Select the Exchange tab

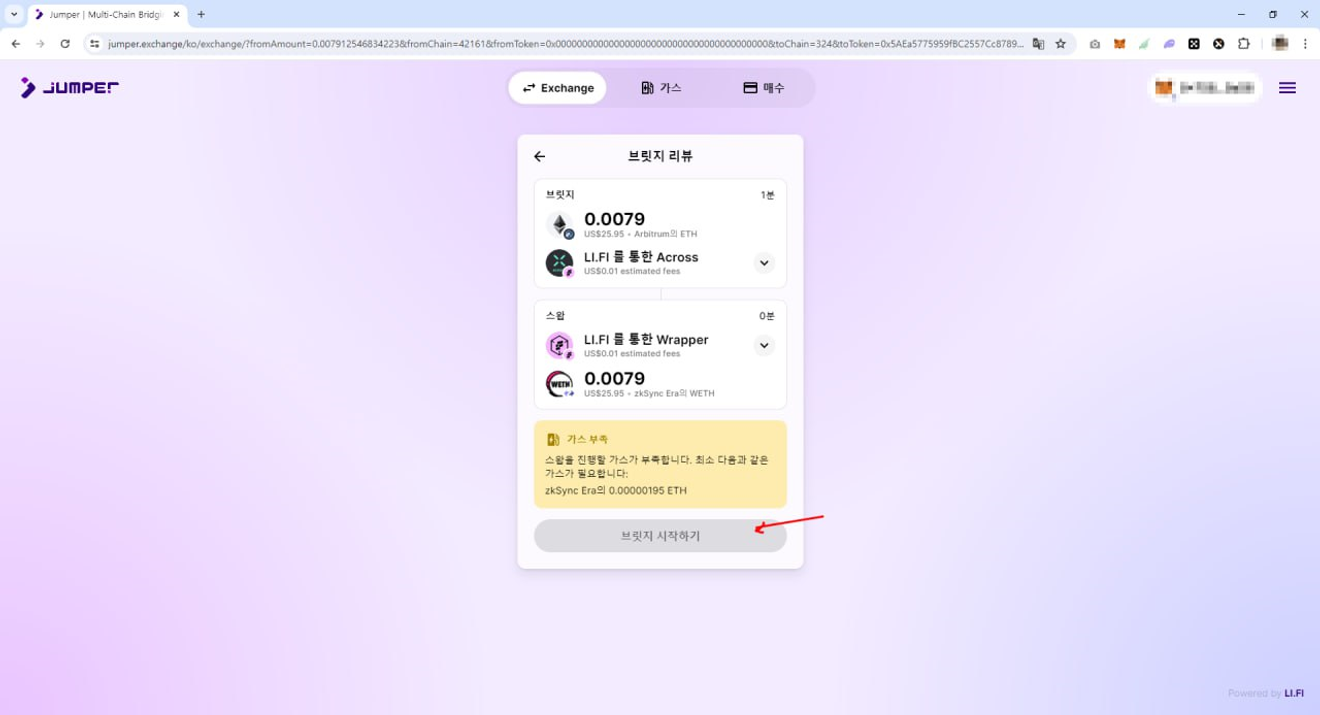coord(558,88)
